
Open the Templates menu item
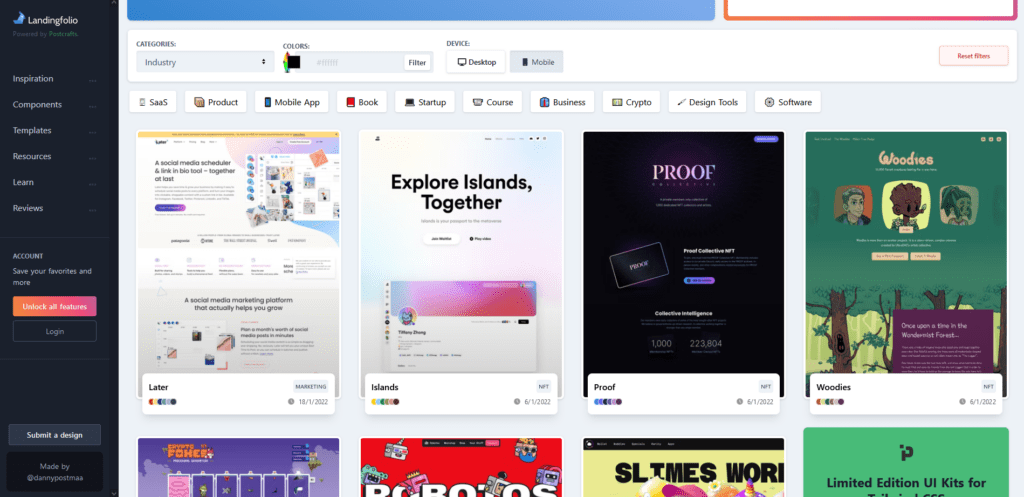[x=32, y=130]
